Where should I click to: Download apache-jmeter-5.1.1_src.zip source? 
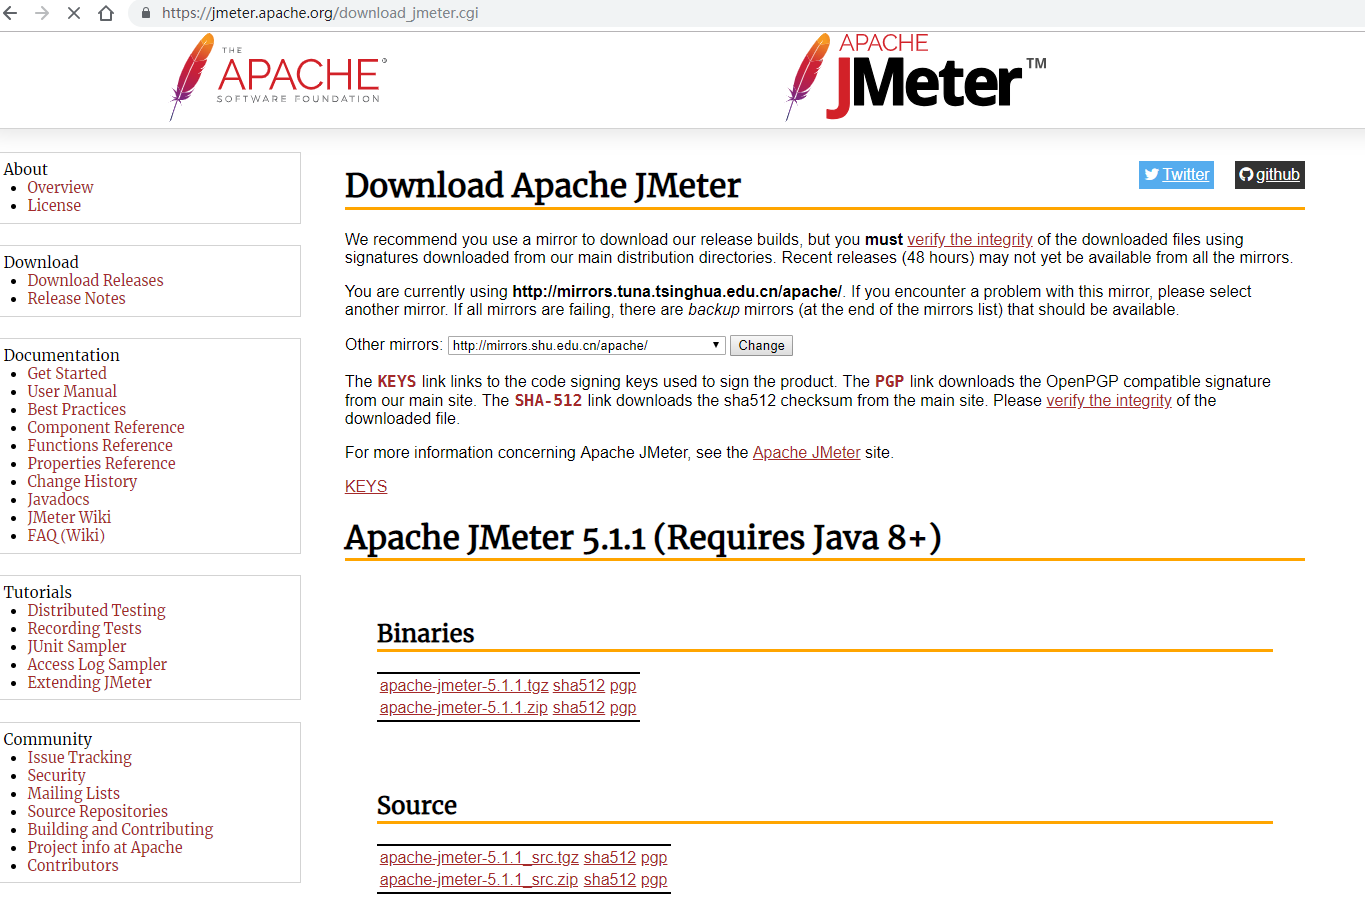tap(479, 879)
